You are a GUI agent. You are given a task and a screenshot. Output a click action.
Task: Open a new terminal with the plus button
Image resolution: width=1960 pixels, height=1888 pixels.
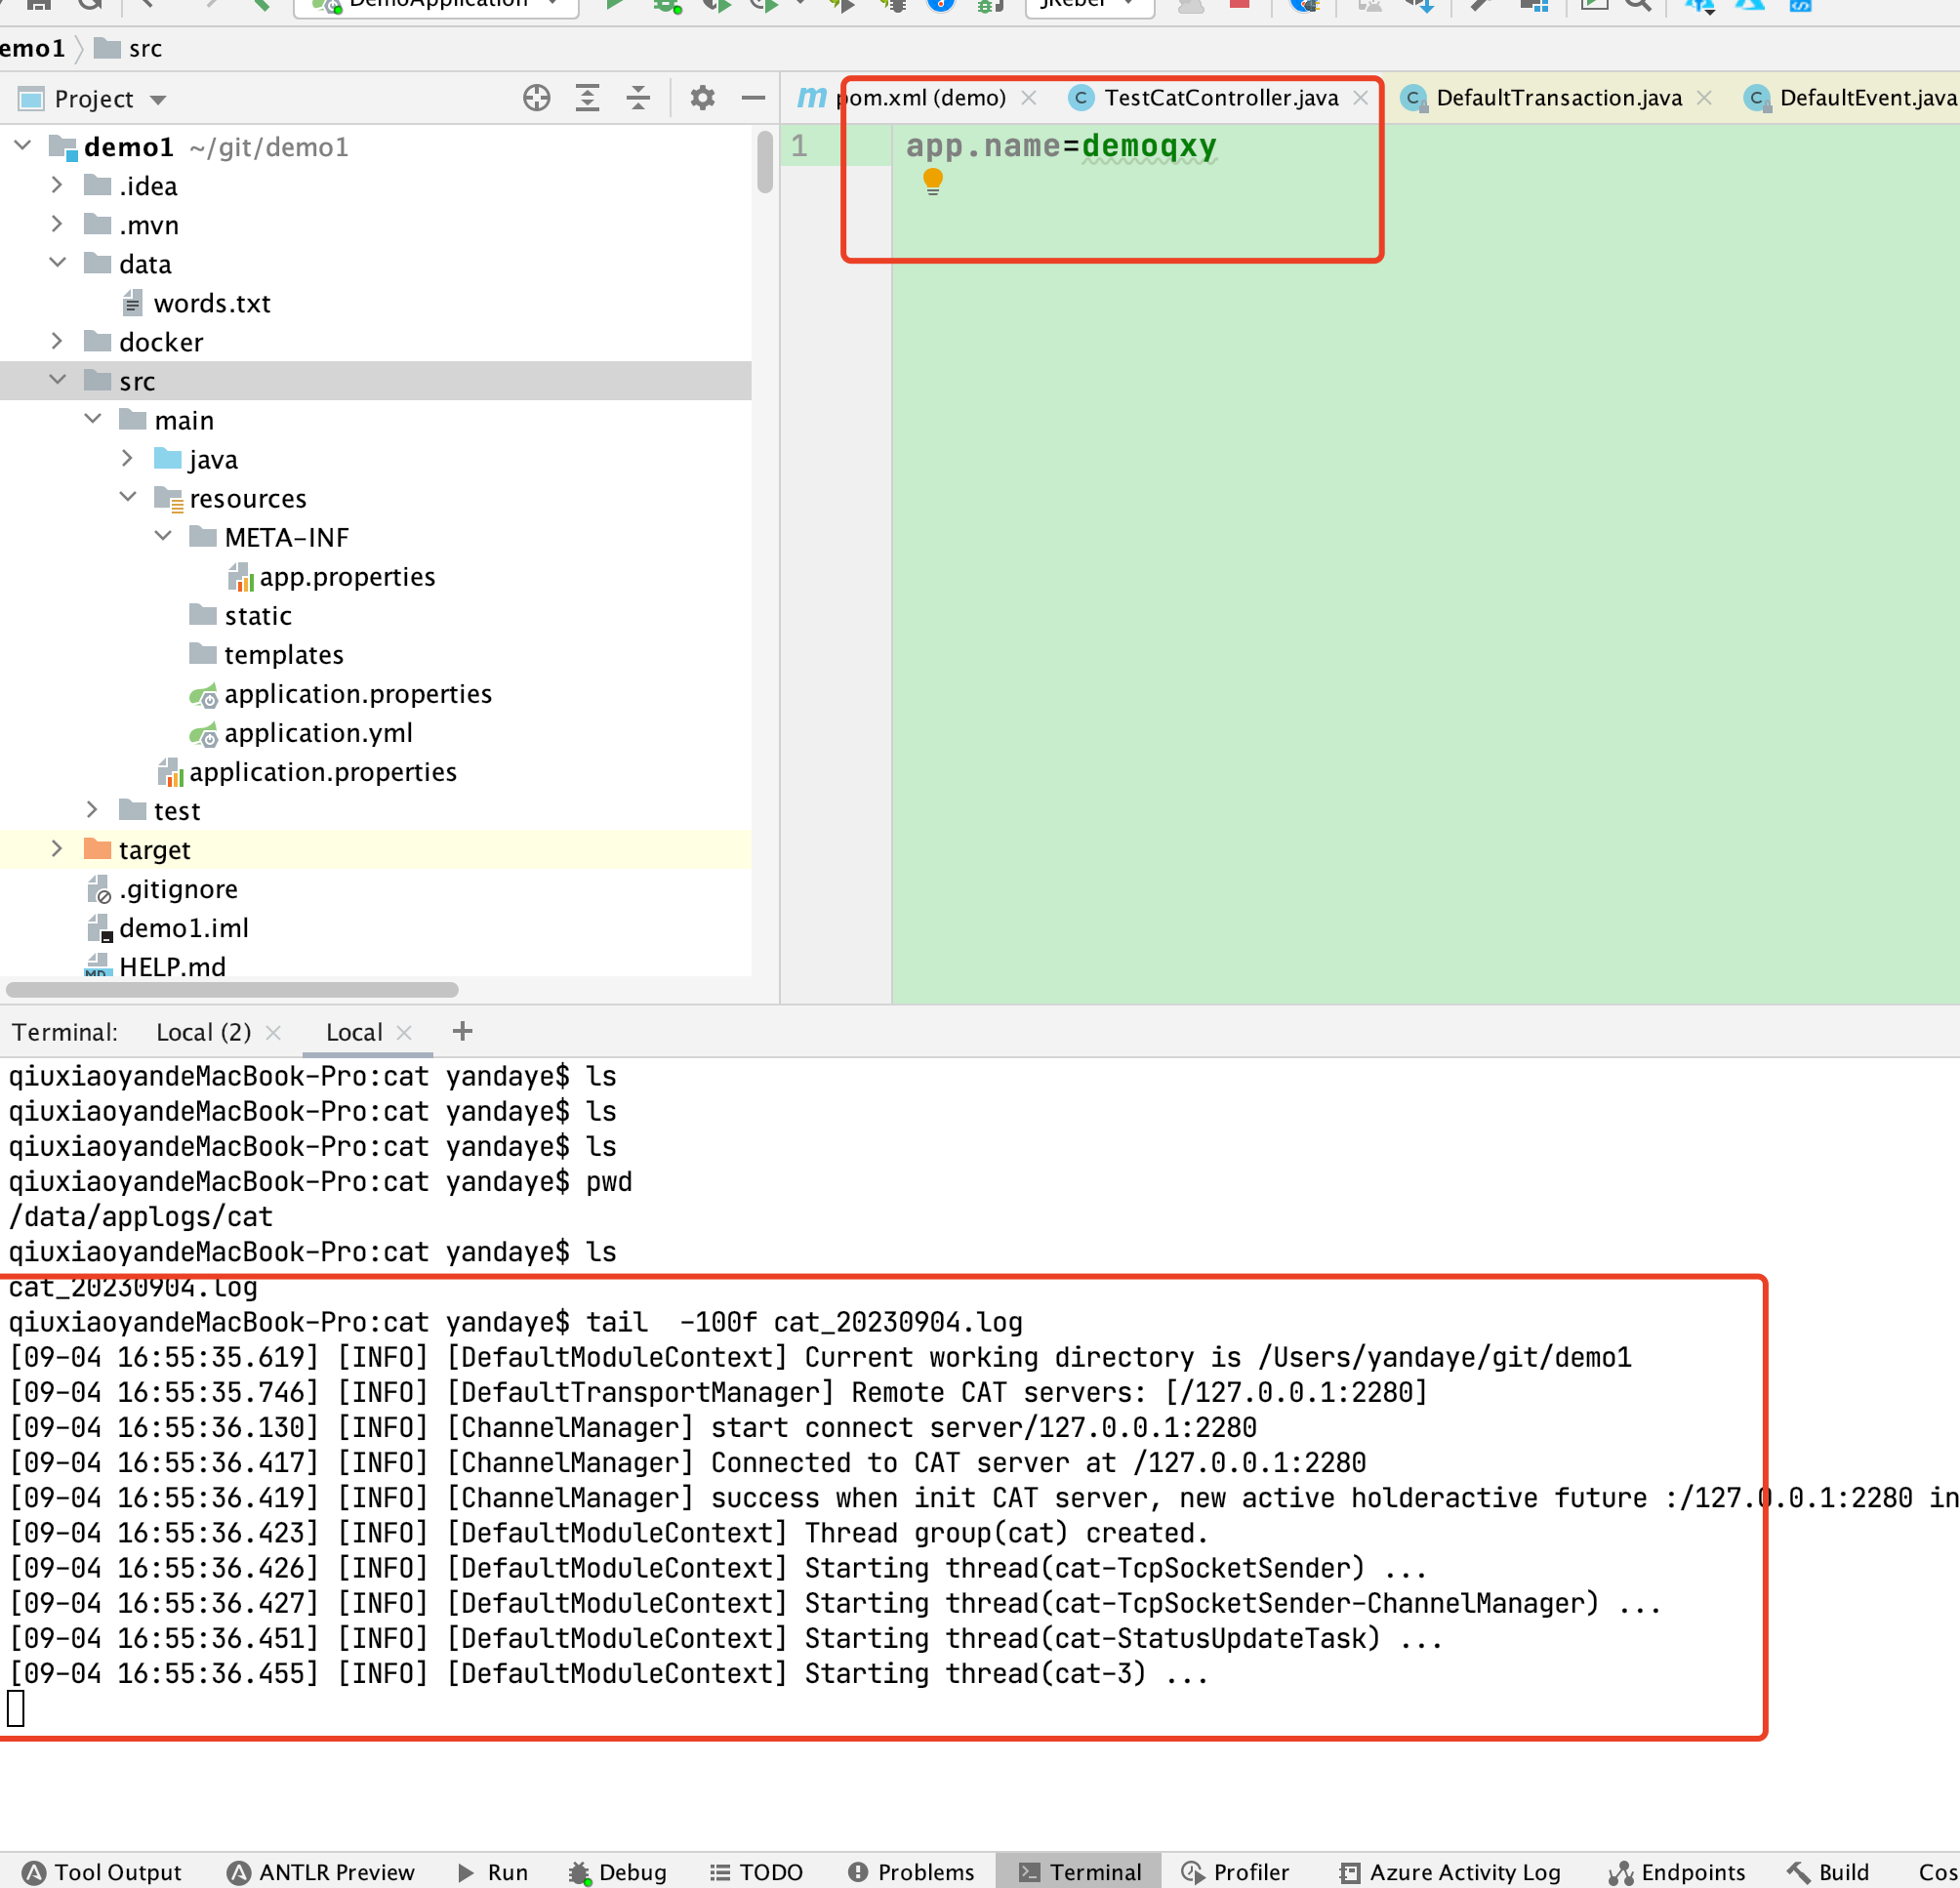(461, 1030)
